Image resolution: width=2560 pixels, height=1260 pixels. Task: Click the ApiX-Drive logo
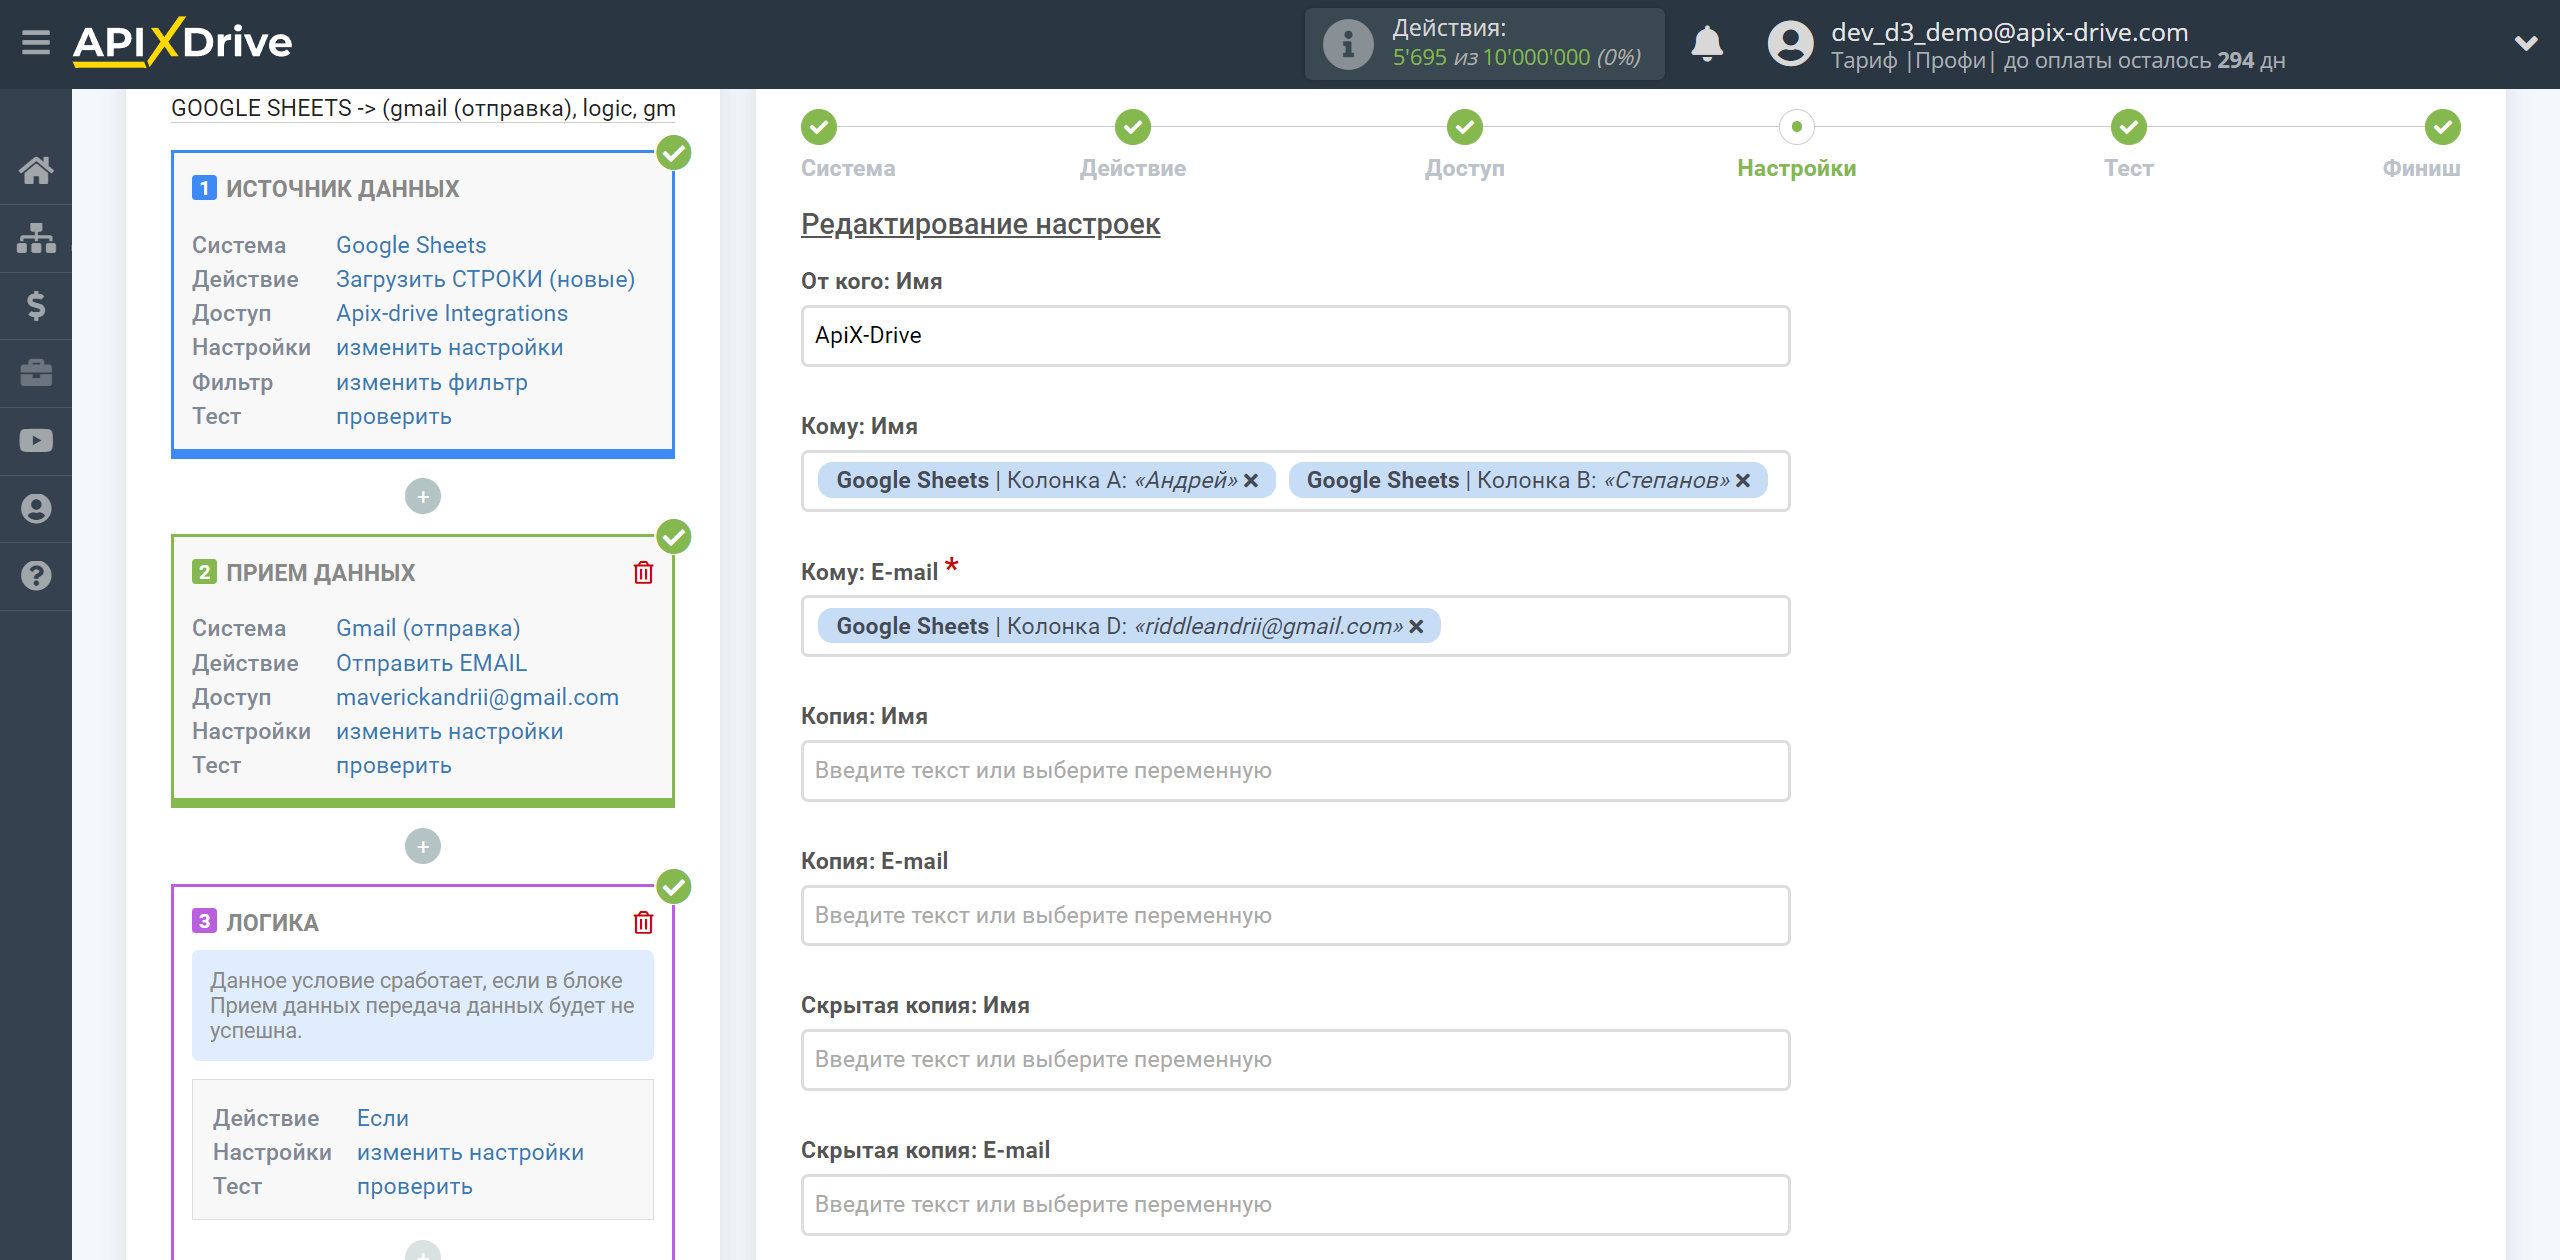(x=182, y=43)
